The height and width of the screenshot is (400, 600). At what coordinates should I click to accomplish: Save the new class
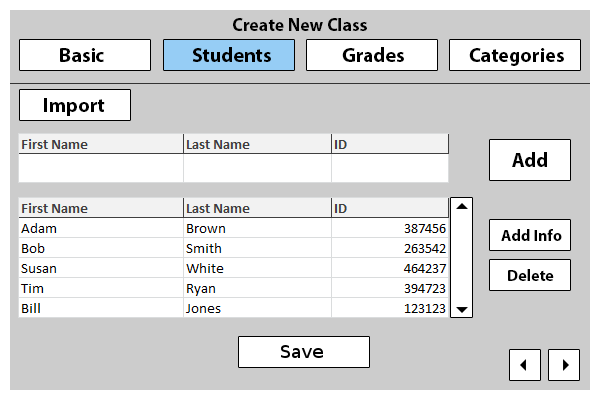(303, 352)
